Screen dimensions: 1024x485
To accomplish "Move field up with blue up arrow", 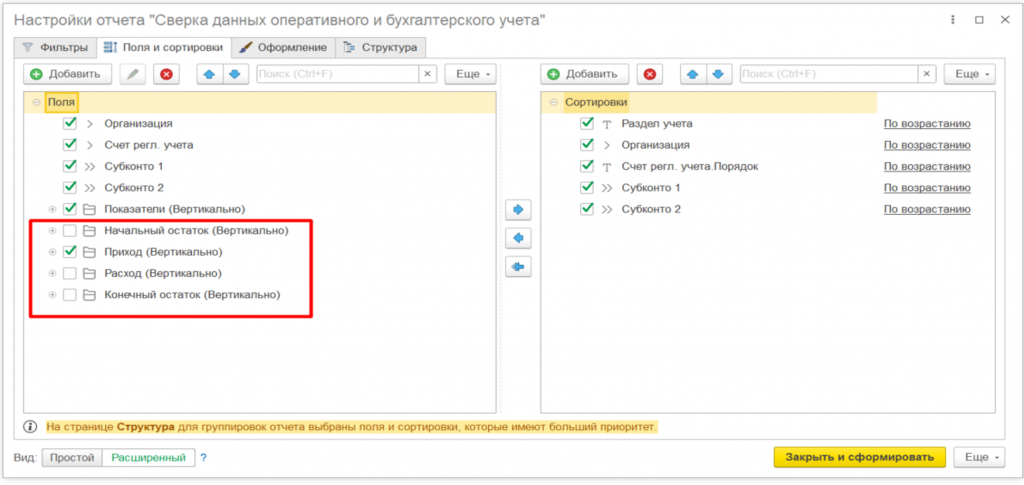I will pyautogui.click(x=209, y=74).
